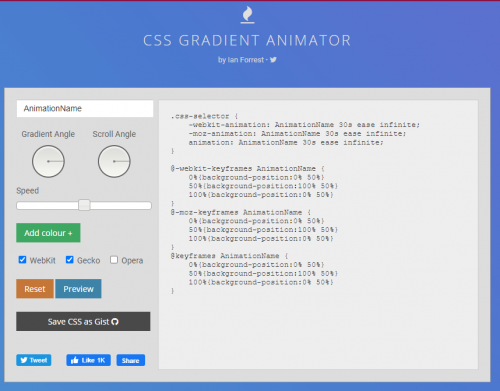Click the Speed slider handle
The image size is (500, 391).
tap(84, 205)
